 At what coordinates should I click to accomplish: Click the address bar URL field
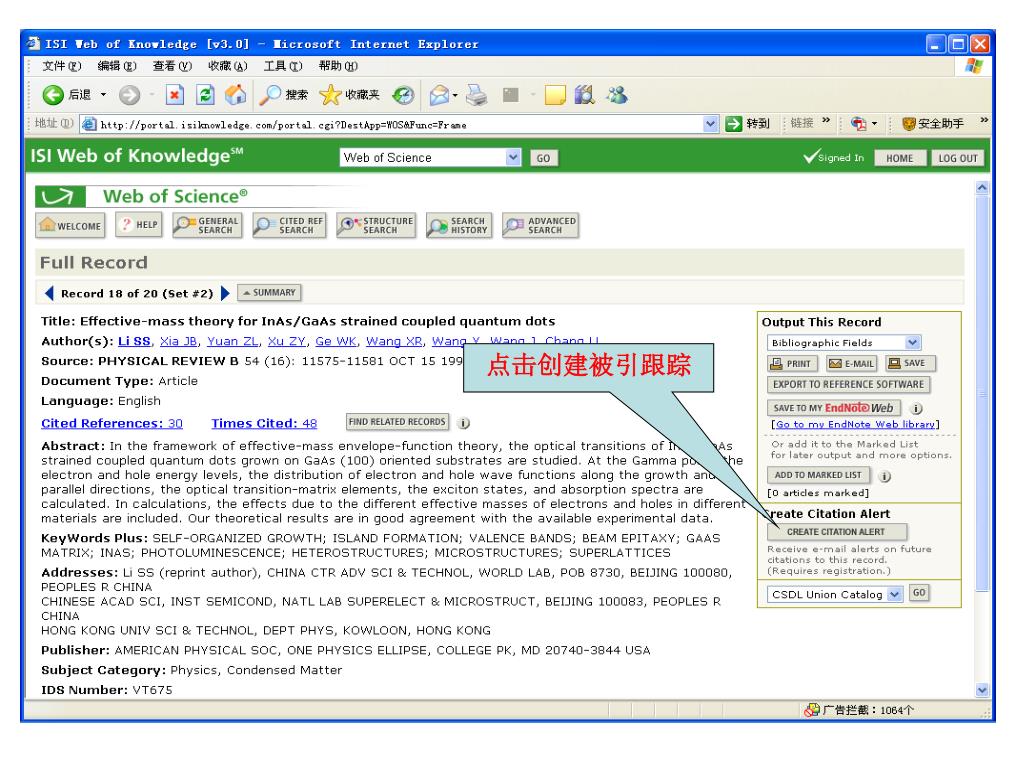[x=399, y=124]
